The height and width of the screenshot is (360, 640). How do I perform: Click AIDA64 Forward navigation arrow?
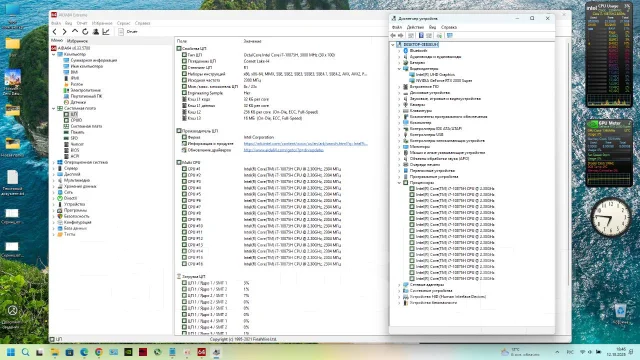click(64, 31)
